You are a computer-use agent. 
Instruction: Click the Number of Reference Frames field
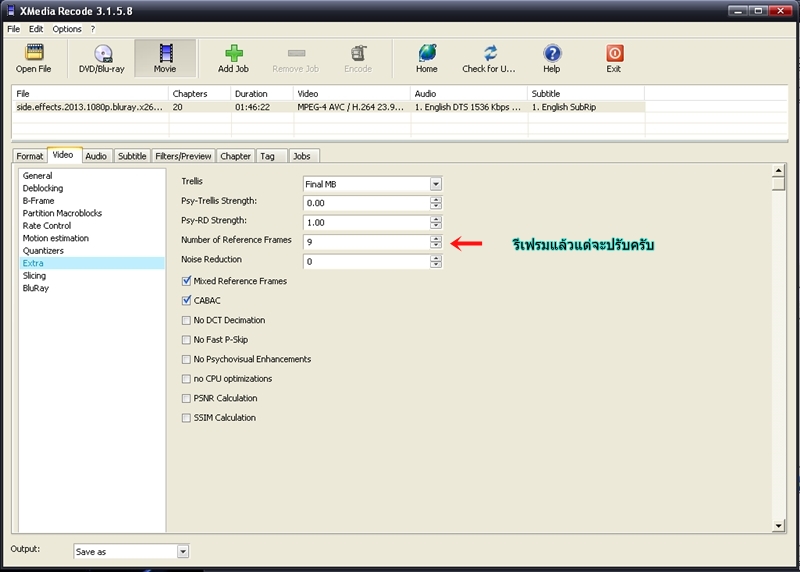click(367, 242)
